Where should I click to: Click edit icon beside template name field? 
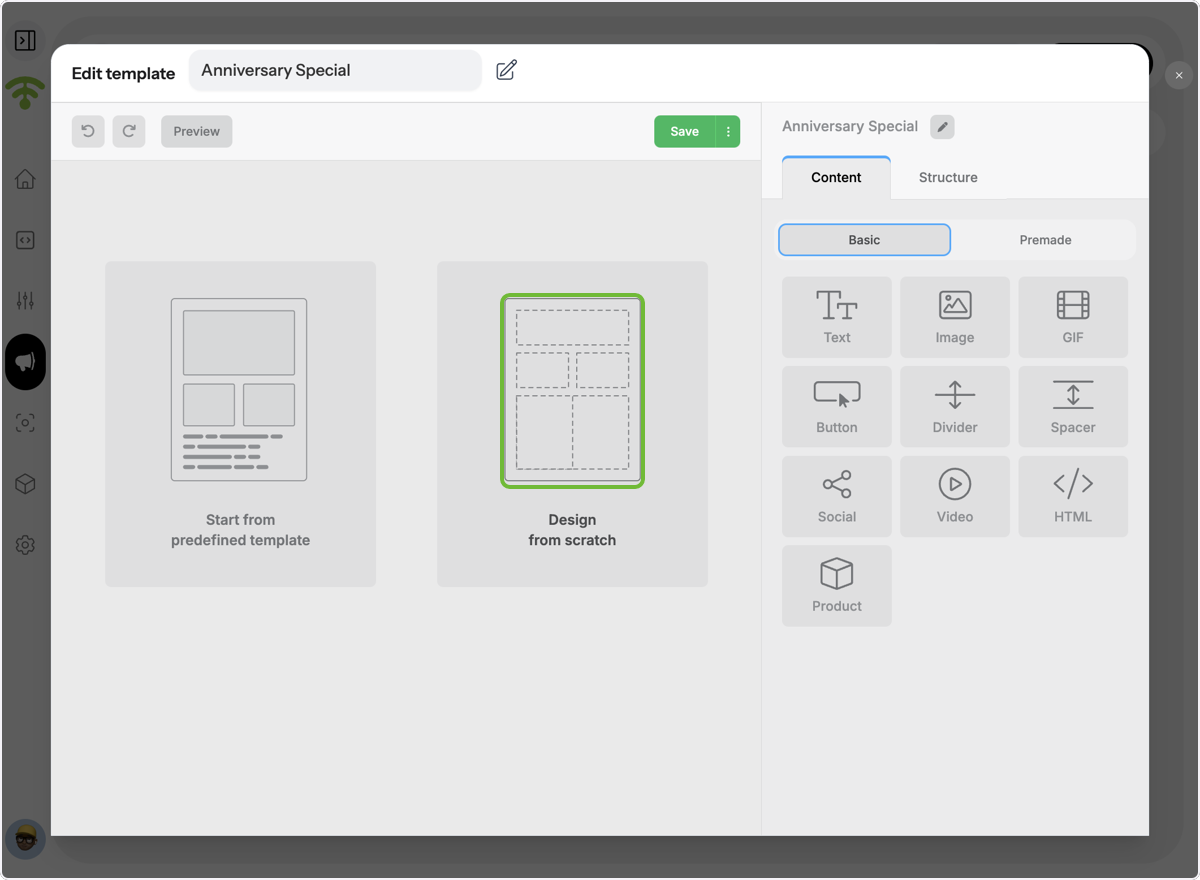click(x=507, y=70)
